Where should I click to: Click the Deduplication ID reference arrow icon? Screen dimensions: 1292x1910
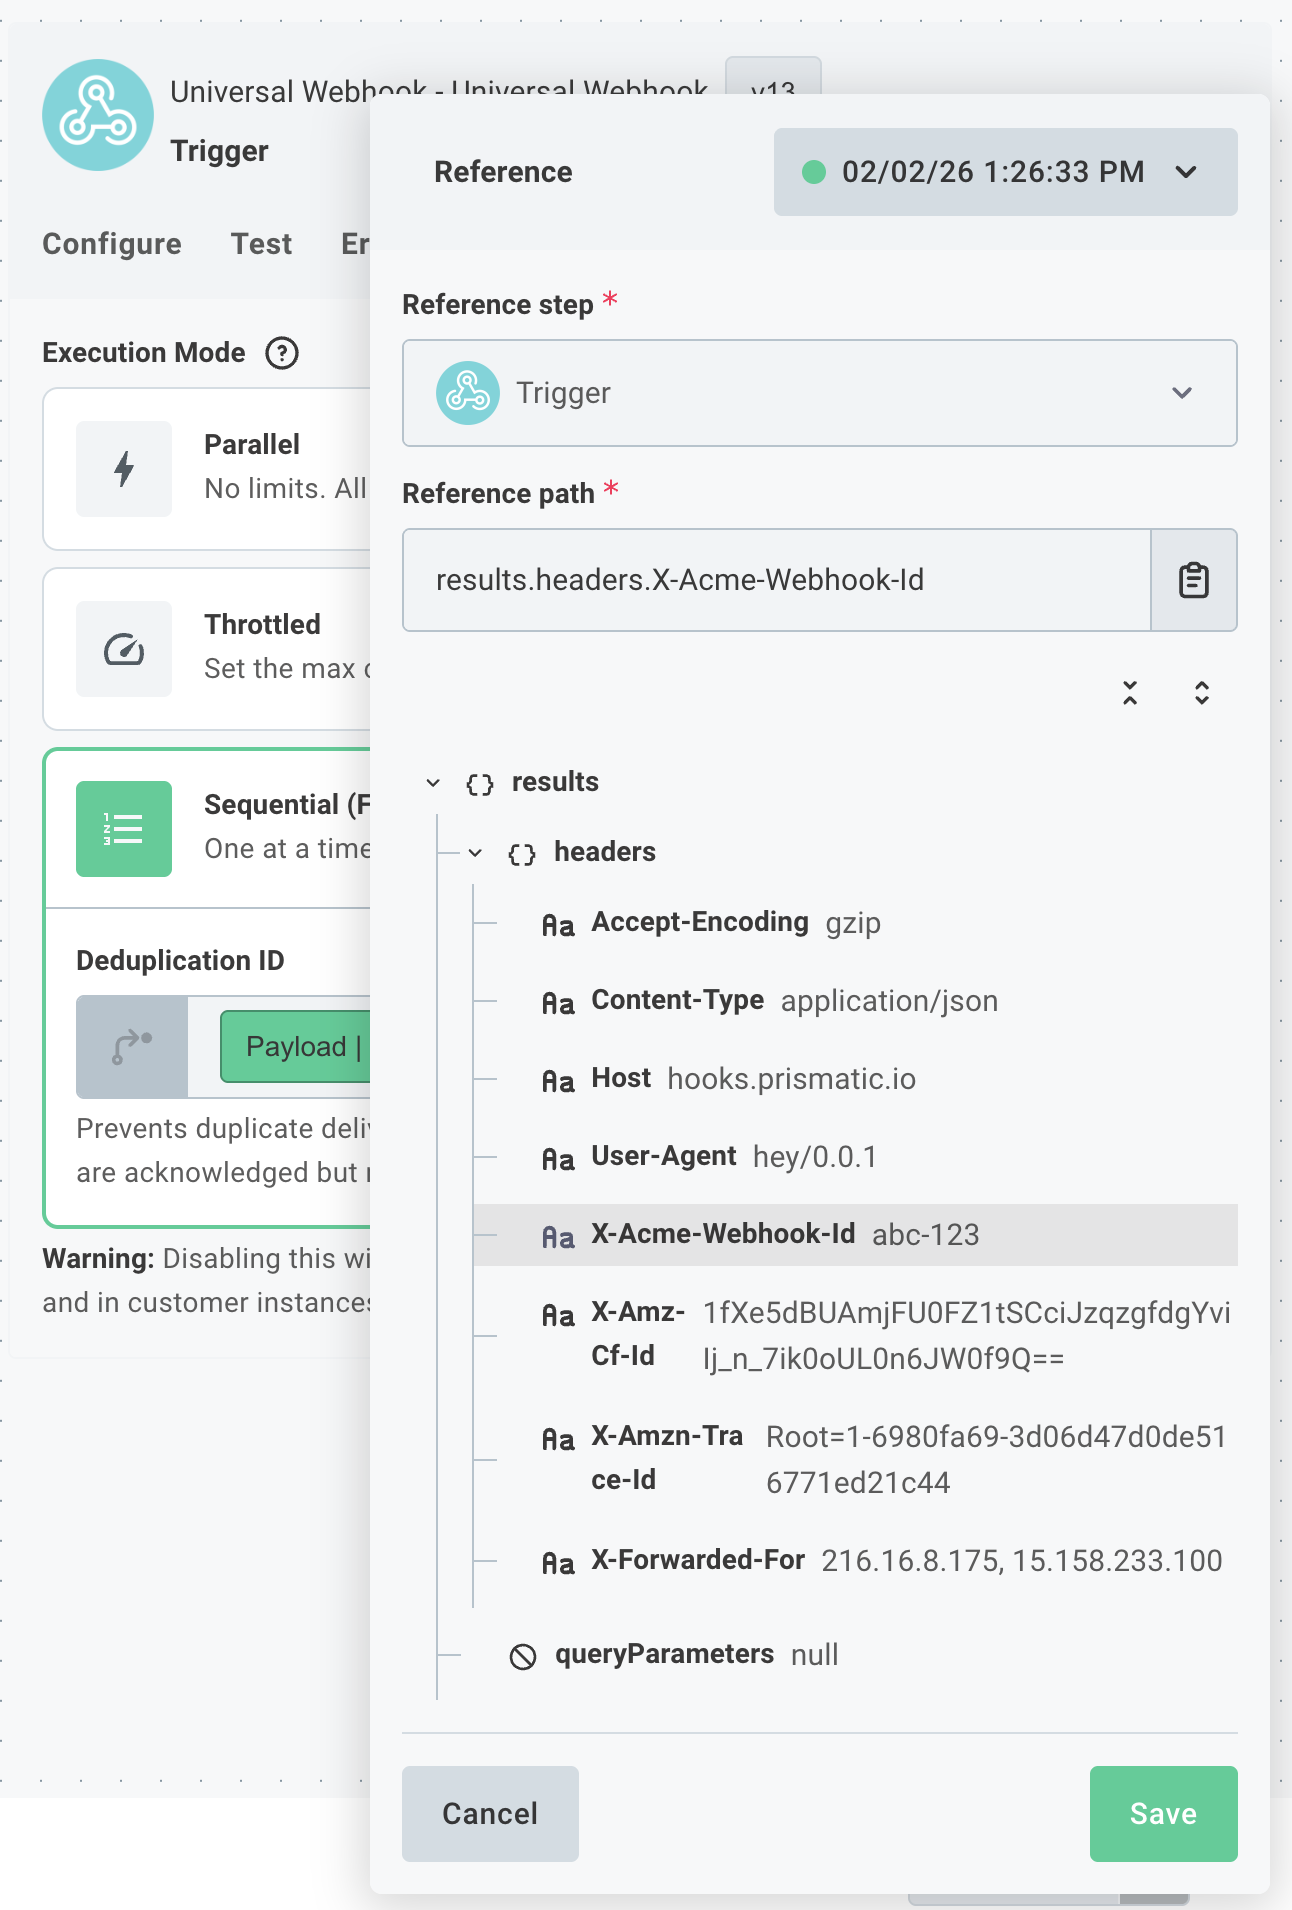[x=132, y=1047]
